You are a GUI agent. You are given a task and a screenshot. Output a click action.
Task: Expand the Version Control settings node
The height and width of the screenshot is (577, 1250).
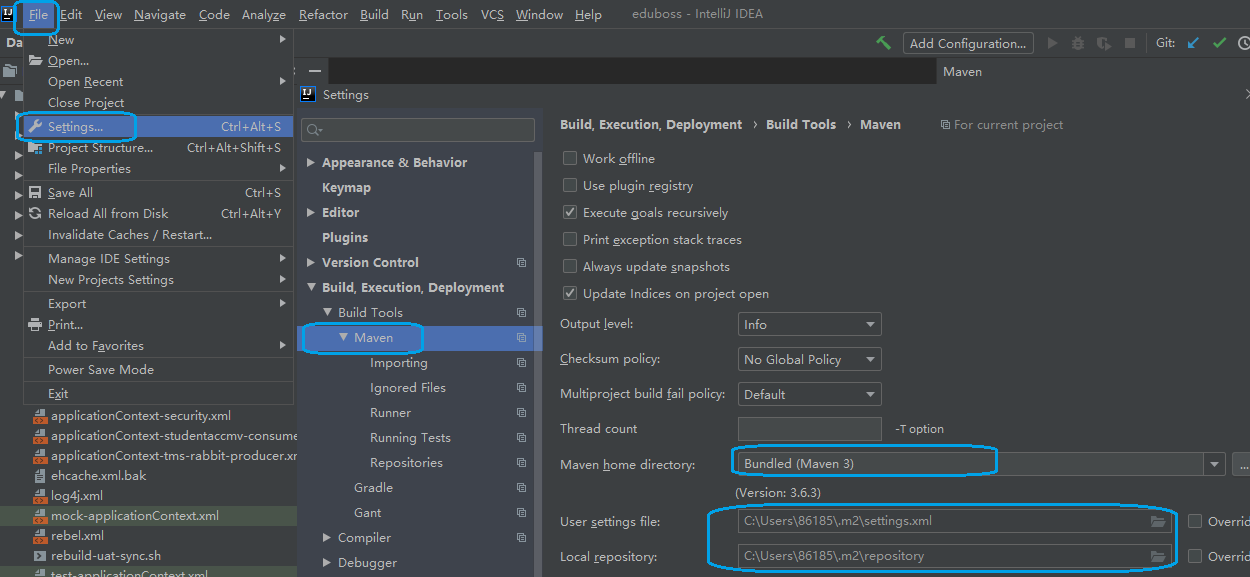tap(311, 263)
